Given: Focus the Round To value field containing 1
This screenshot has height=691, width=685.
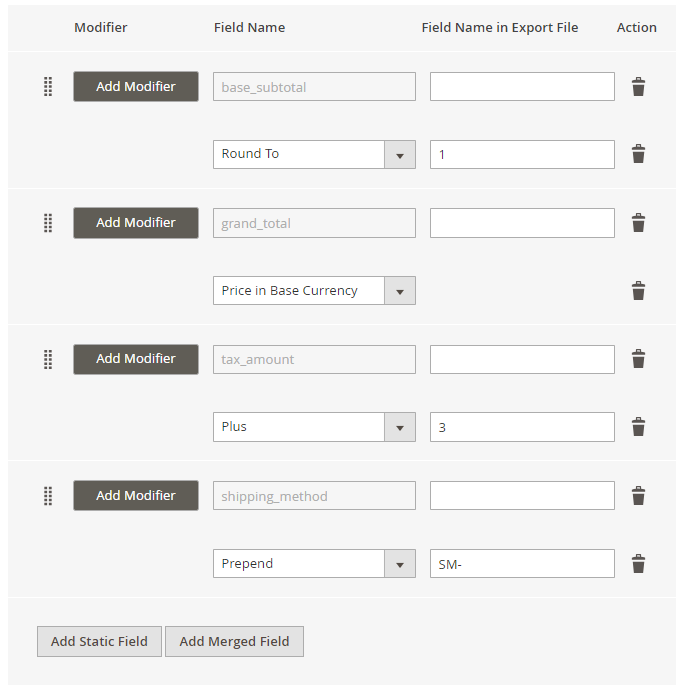Looking at the screenshot, I should coord(522,154).
